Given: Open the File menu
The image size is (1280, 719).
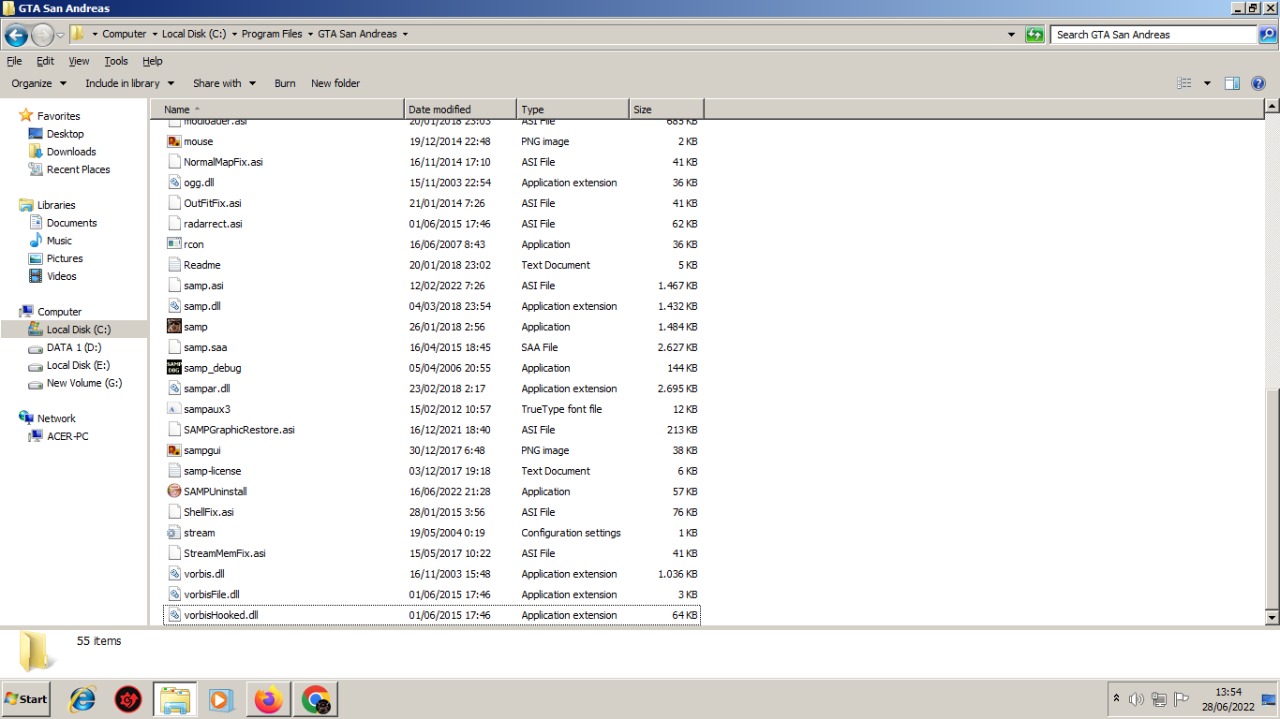Looking at the screenshot, I should click(x=14, y=61).
